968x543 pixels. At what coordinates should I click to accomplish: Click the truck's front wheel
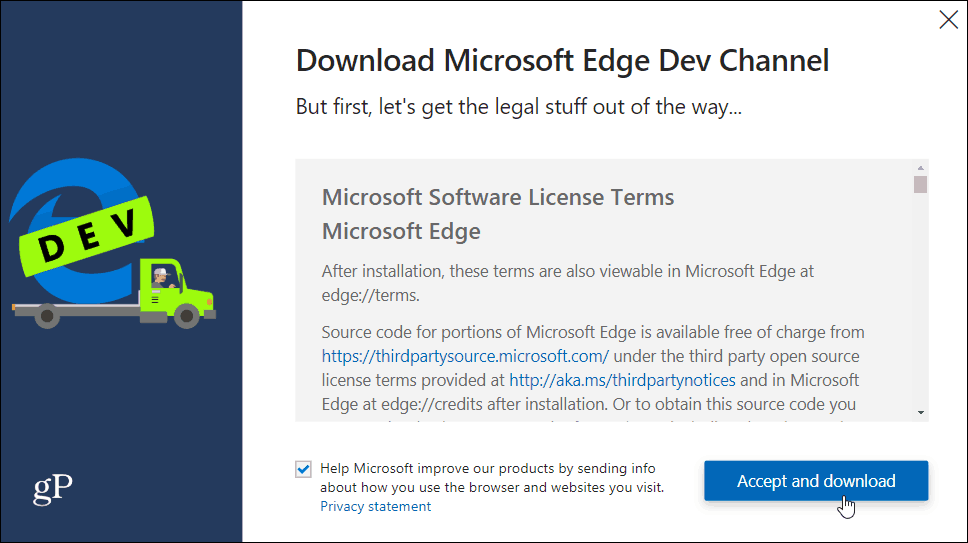[186, 317]
